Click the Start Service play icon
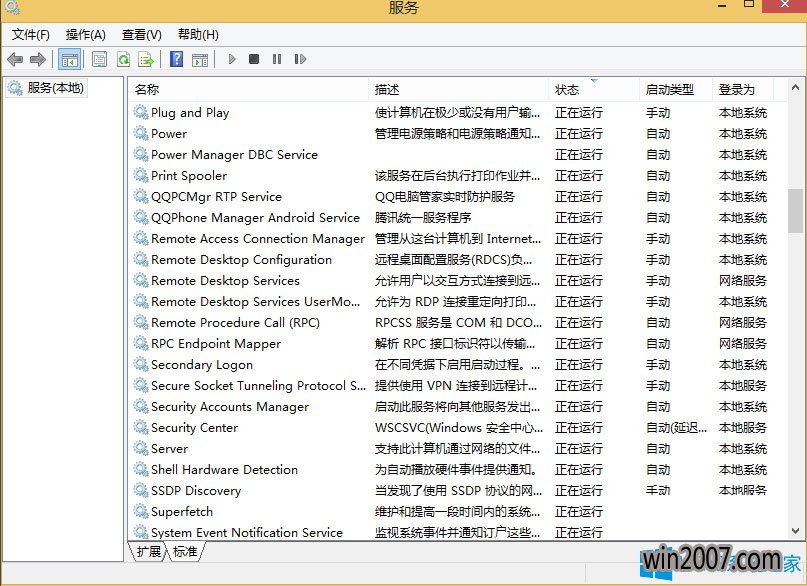Screen dimensions: 807x586 232,59
